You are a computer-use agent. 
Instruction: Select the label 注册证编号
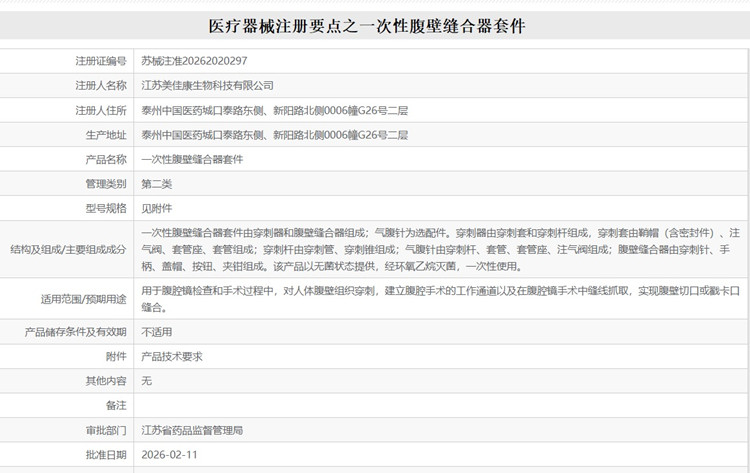coord(101,61)
